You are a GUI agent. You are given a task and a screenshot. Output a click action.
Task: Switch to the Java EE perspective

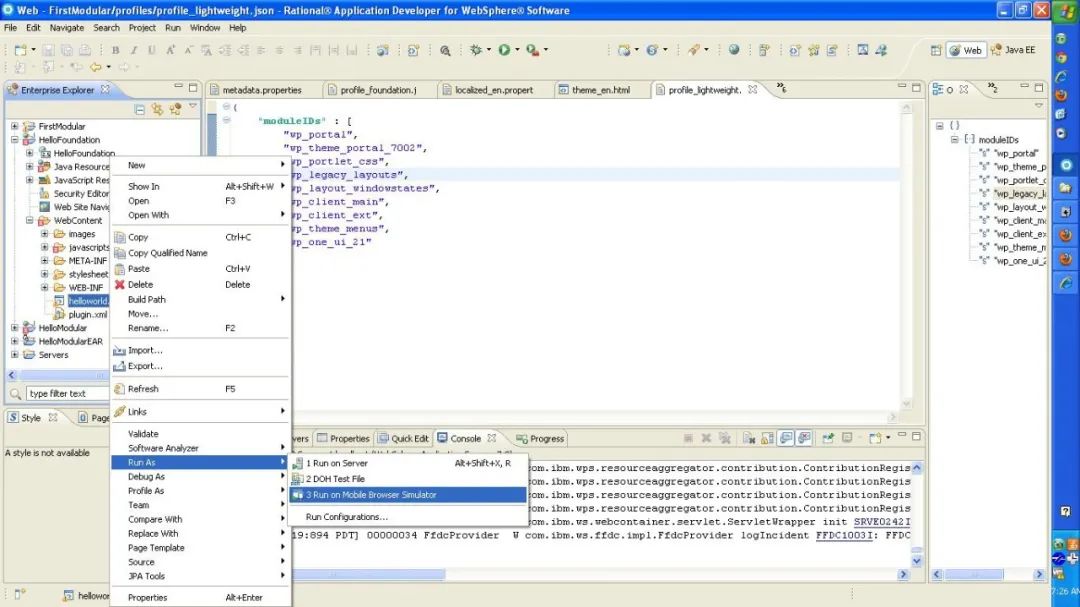click(x=1013, y=50)
